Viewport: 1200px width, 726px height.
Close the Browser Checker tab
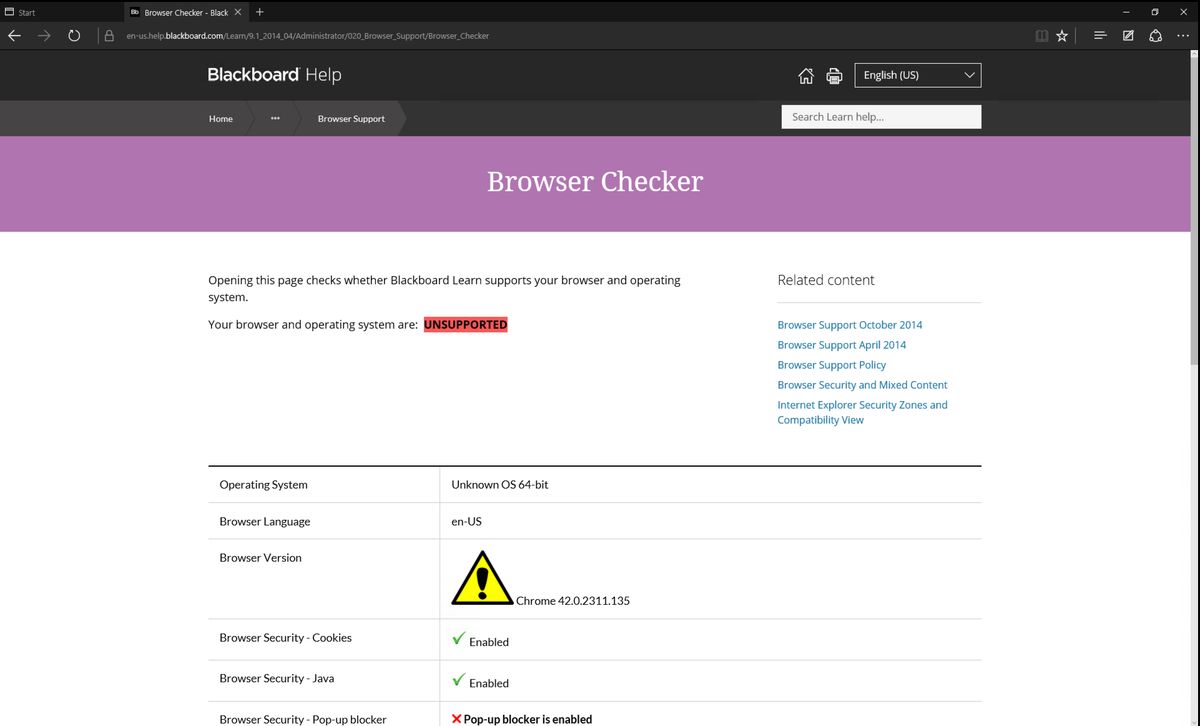pos(238,12)
